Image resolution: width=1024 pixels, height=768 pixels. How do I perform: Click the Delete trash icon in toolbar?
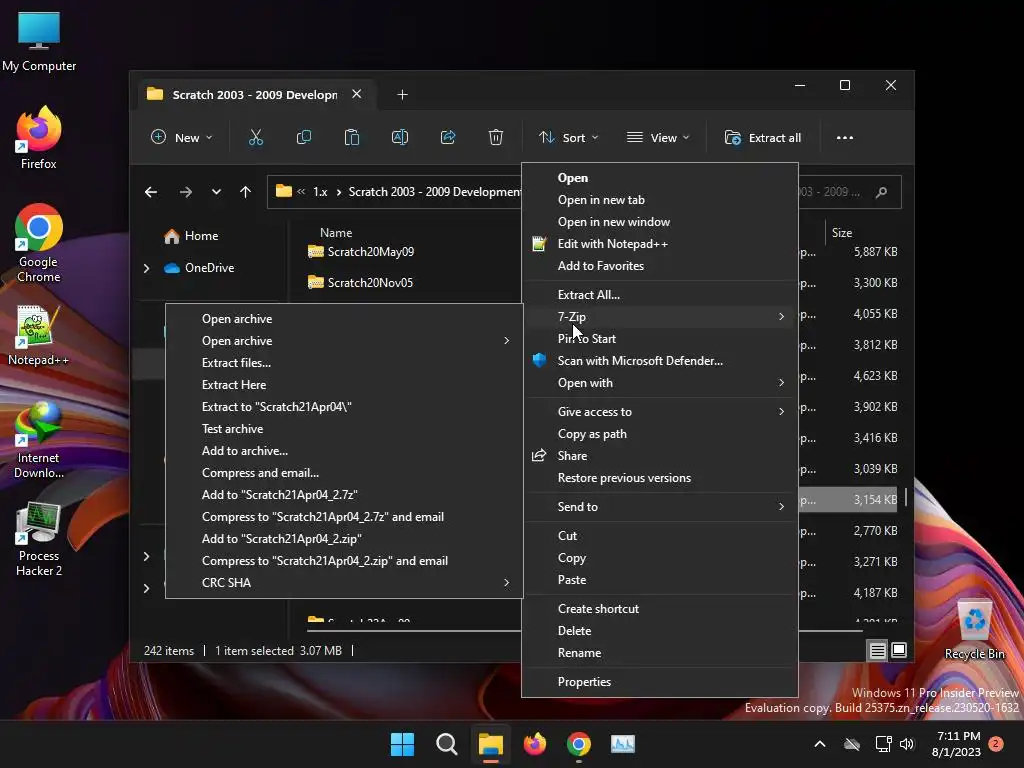coord(496,138)
